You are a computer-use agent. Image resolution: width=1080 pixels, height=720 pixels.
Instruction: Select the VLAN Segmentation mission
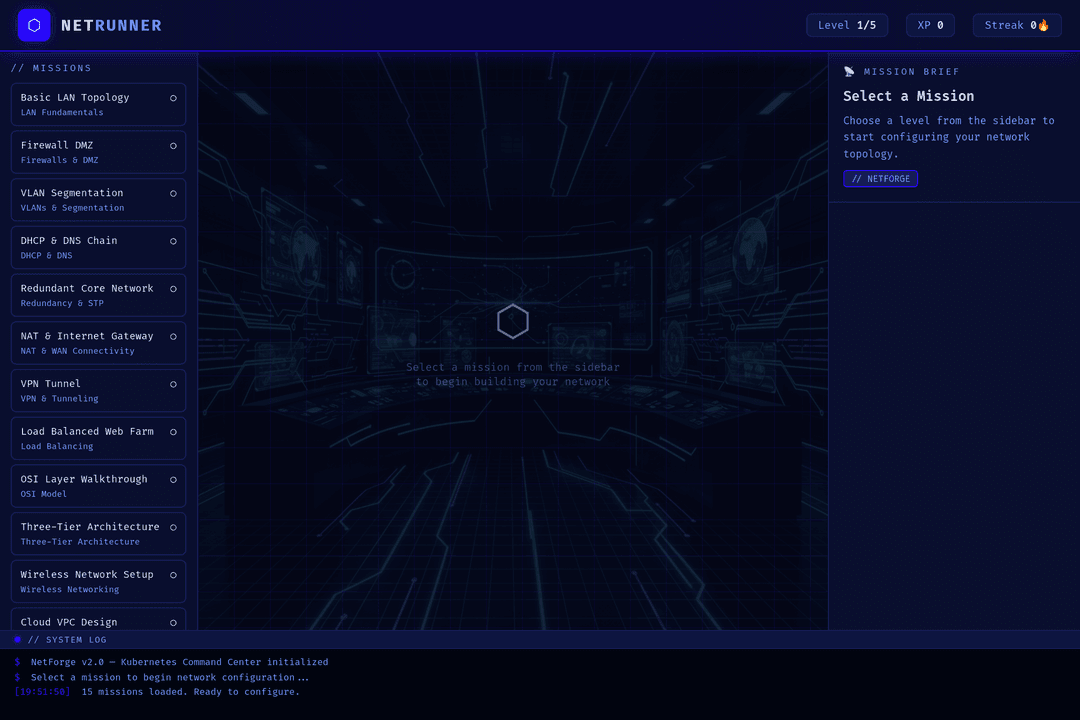(98, 200)
